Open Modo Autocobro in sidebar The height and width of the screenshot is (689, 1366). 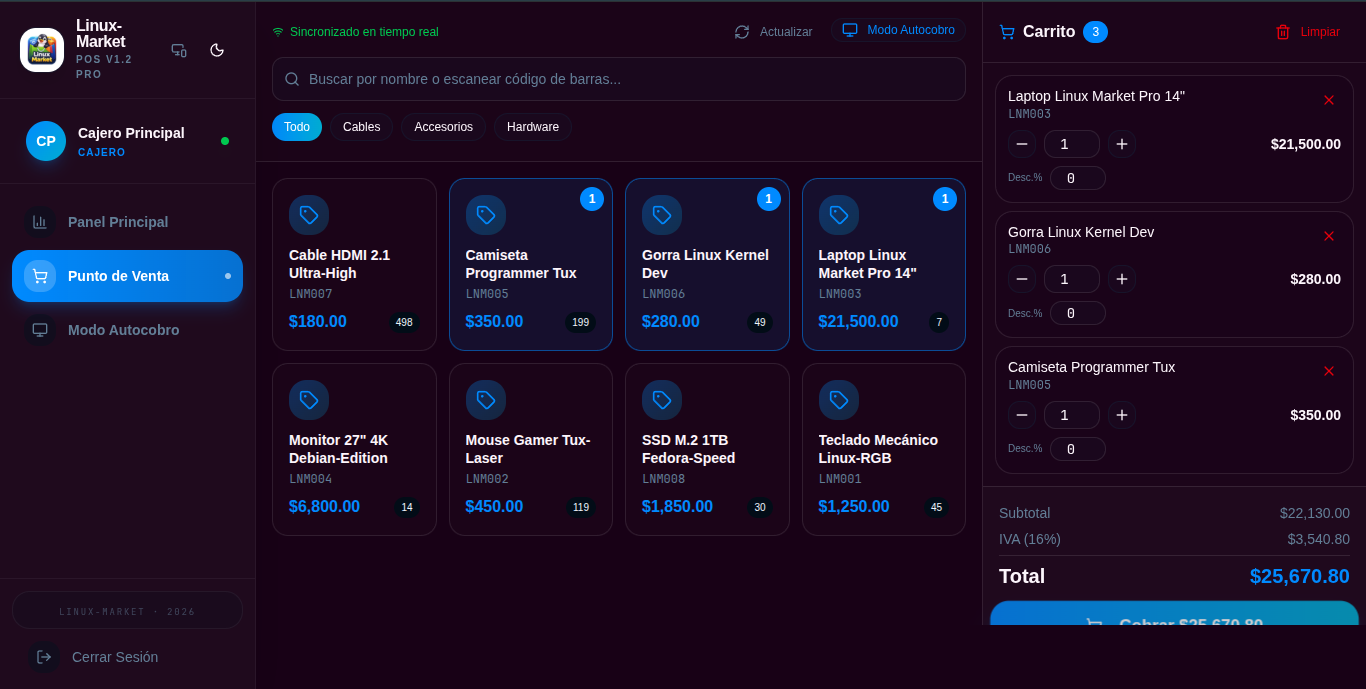pos(127,330)
